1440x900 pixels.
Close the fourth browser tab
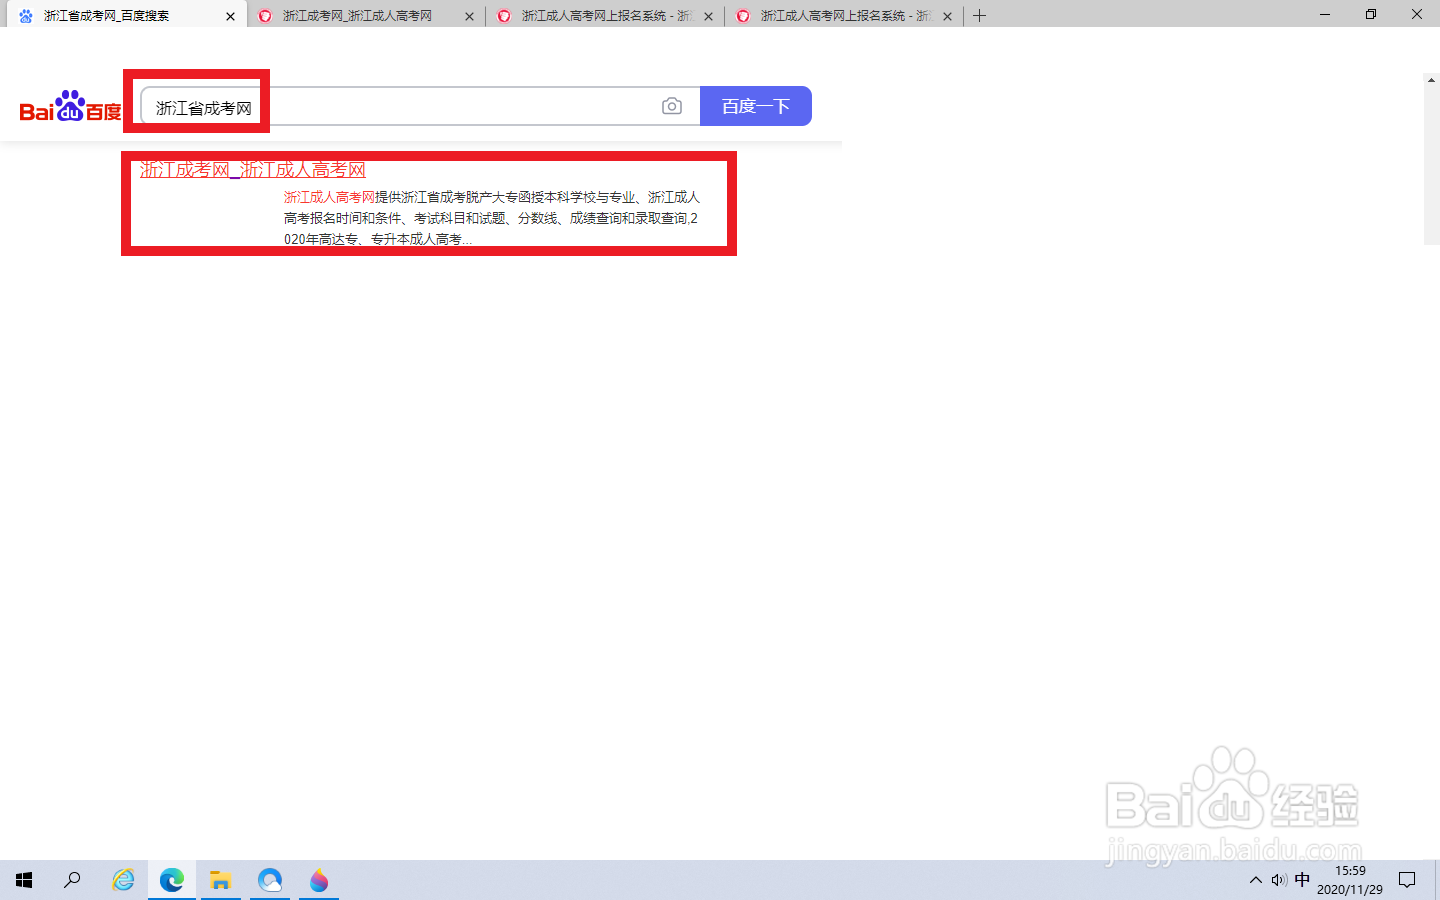(947, 16)
